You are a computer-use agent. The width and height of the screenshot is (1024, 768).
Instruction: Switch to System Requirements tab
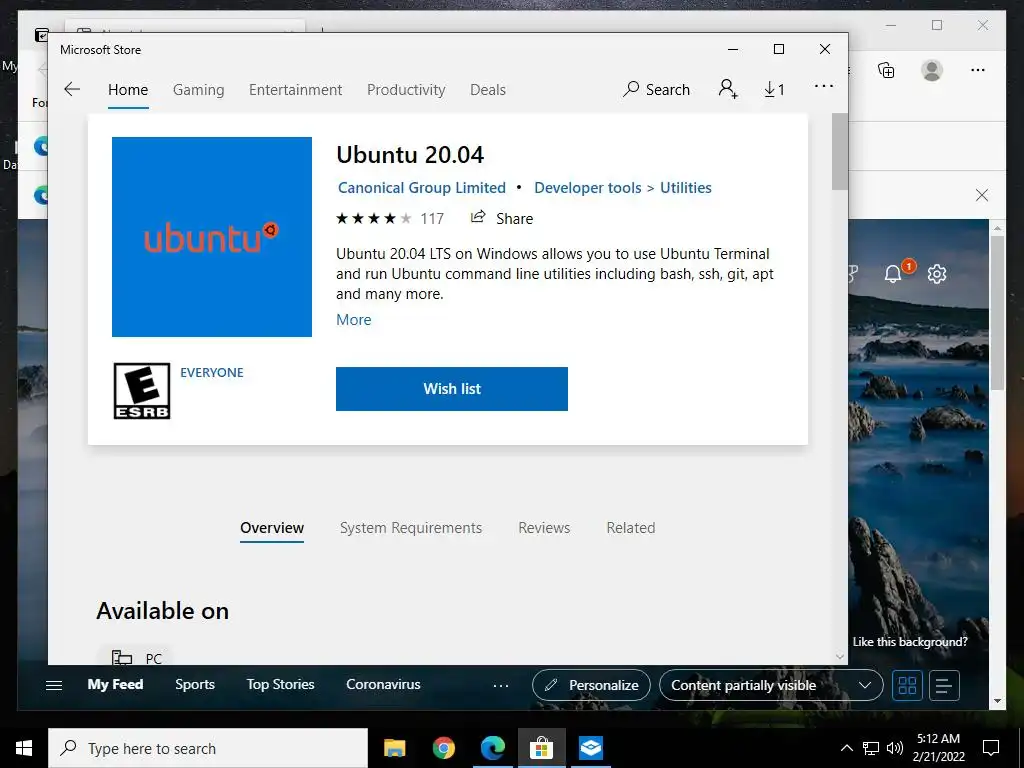pos(411,528)
